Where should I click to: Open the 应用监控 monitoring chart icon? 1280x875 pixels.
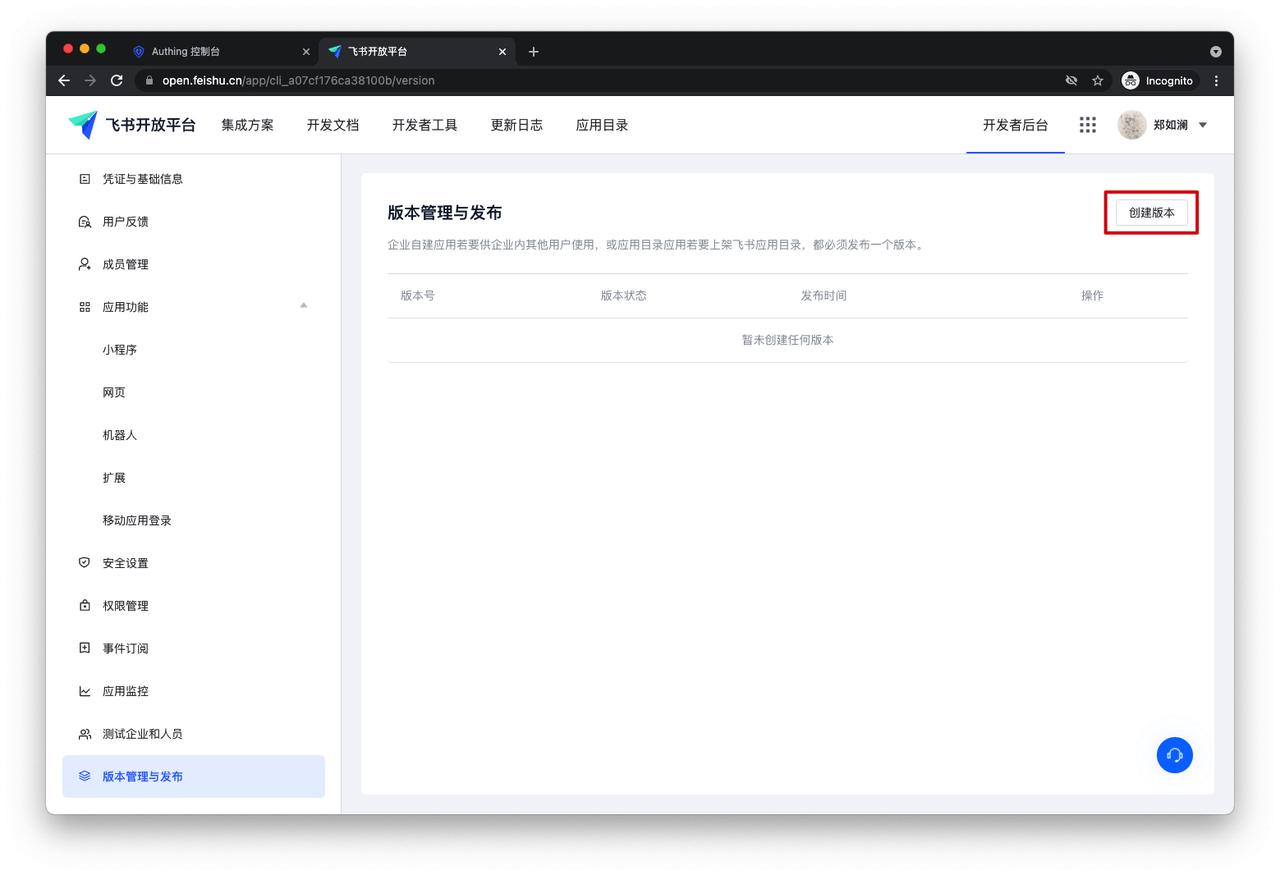tap(84, 690)
